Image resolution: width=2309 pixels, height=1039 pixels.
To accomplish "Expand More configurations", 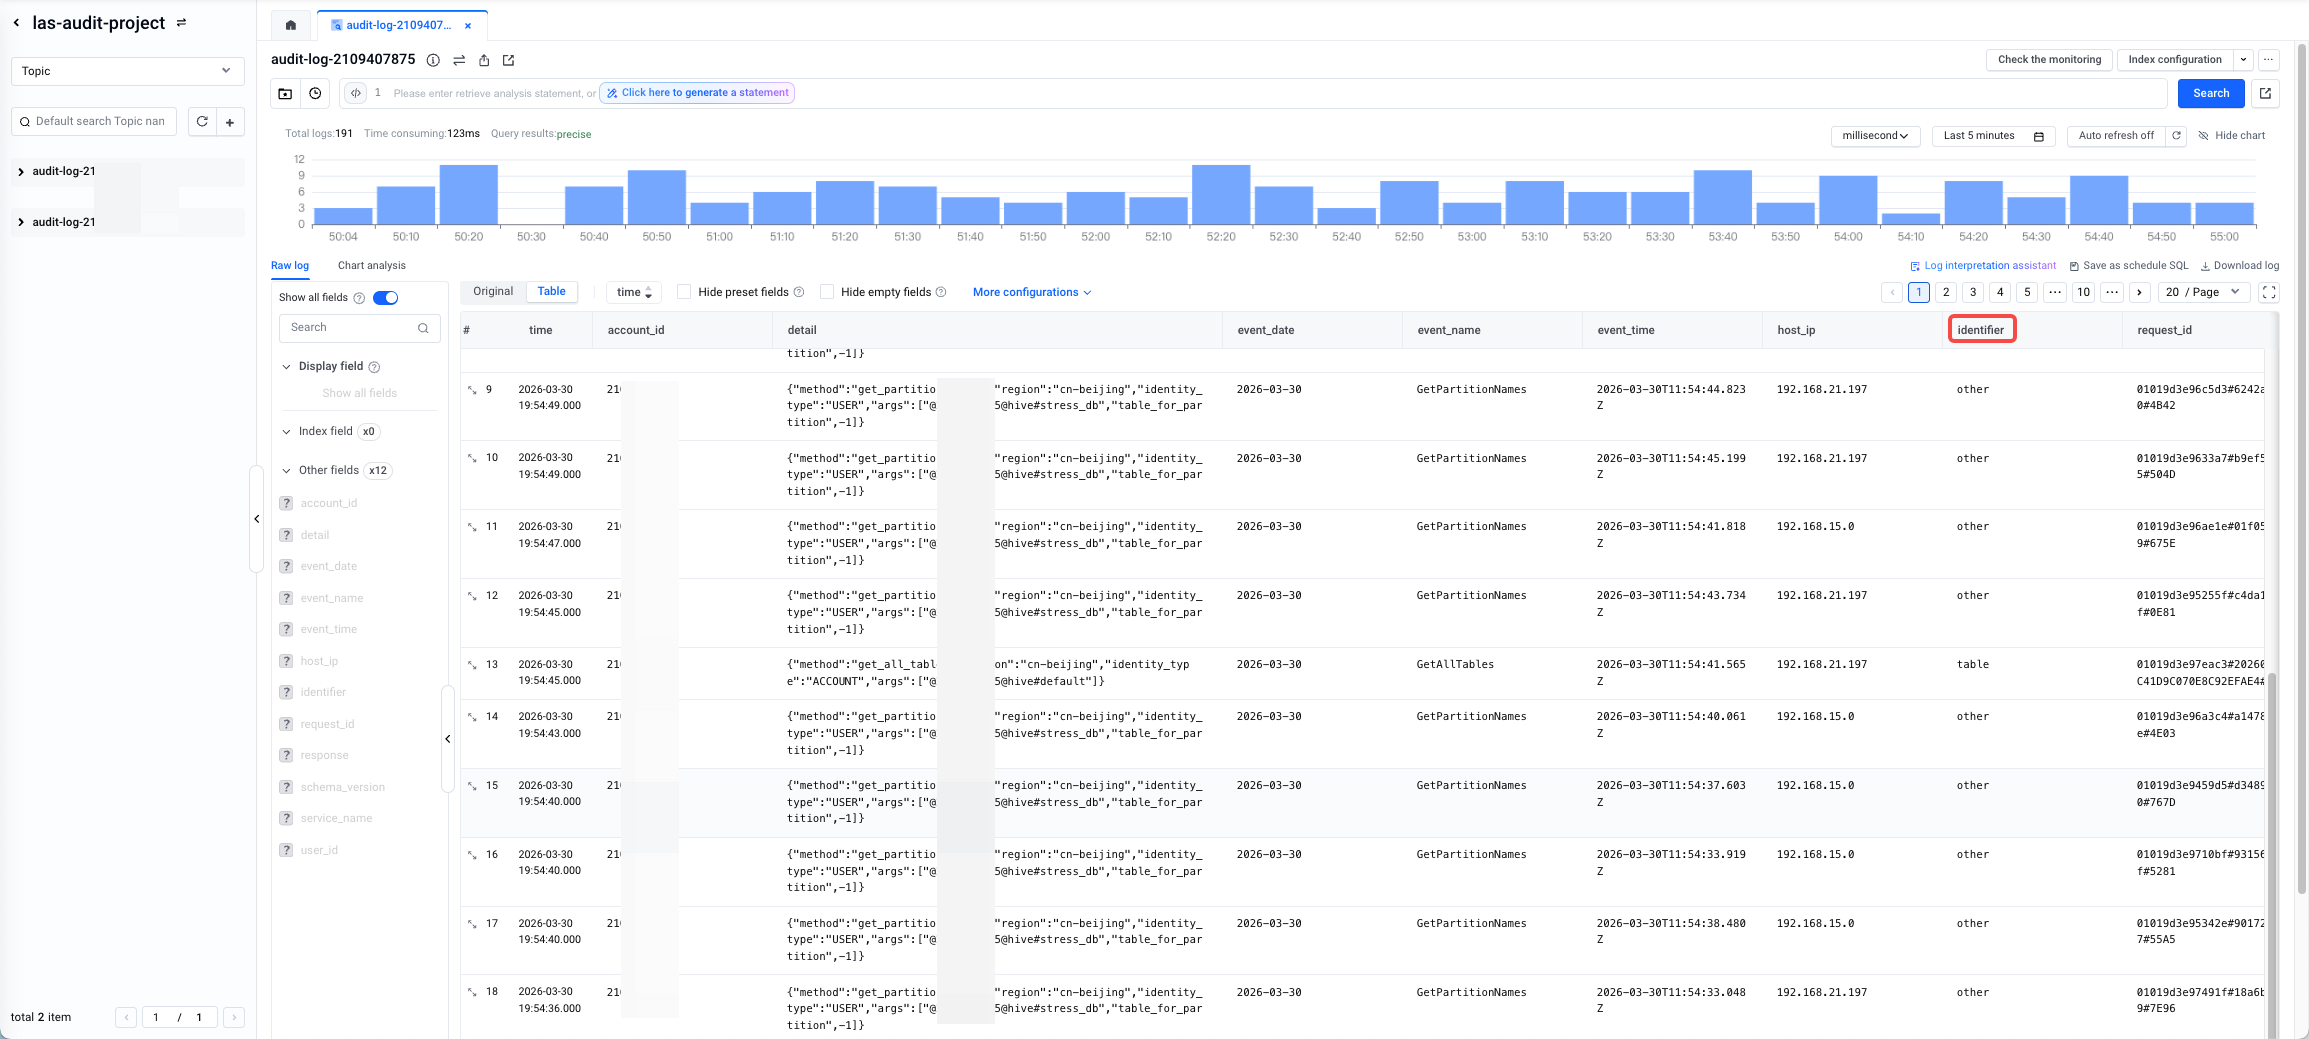I will click(x=1032, y=292).
